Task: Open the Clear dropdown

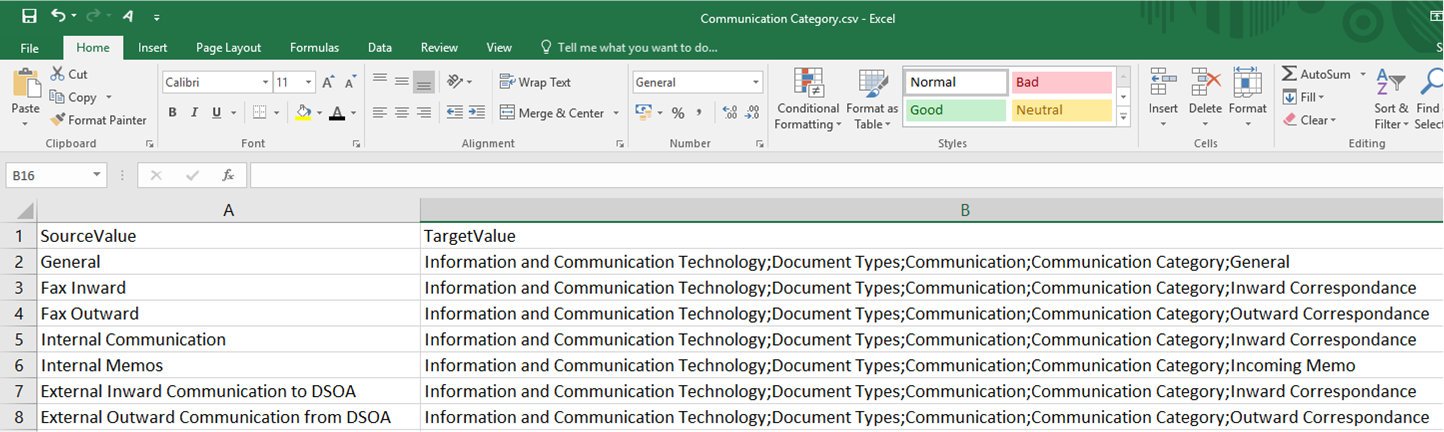Action: [x=1310, y=120]
